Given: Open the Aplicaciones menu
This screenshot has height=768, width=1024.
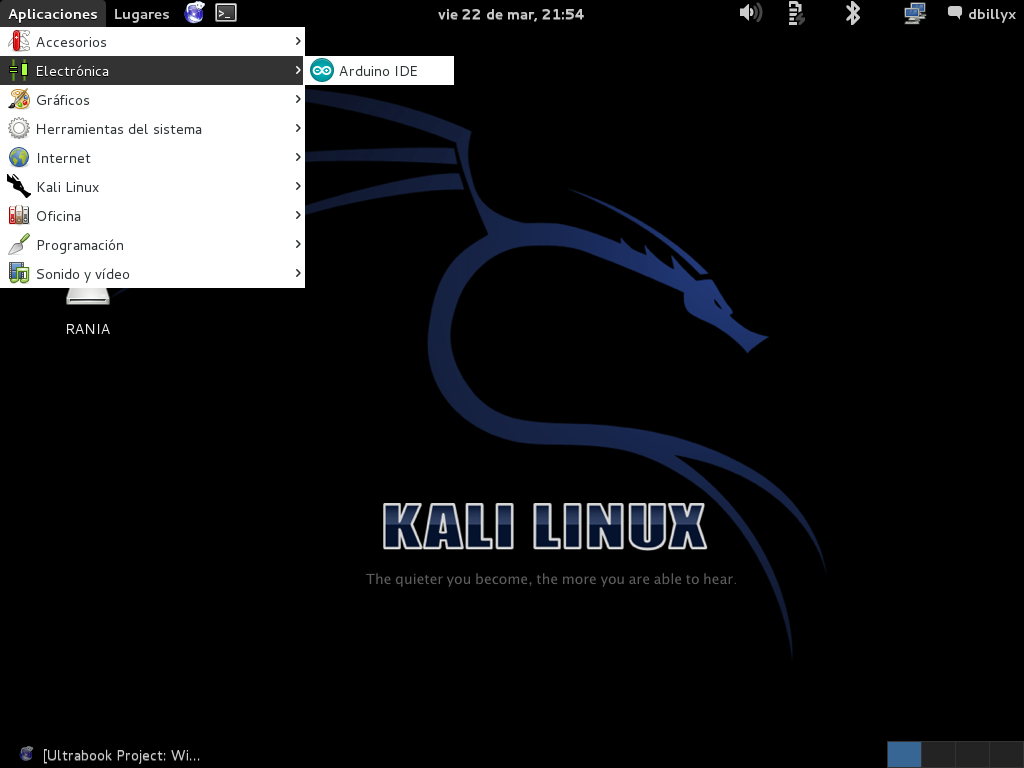Looking at the screenshot, I should tap(53, 13).
